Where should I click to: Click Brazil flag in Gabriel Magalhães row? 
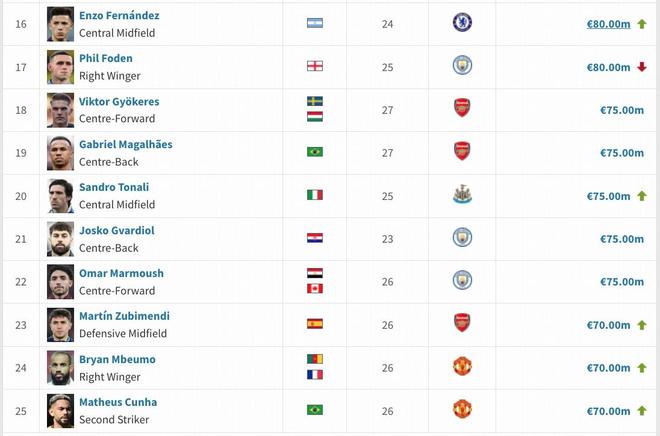pyautogui.click(x=315, y=152)
